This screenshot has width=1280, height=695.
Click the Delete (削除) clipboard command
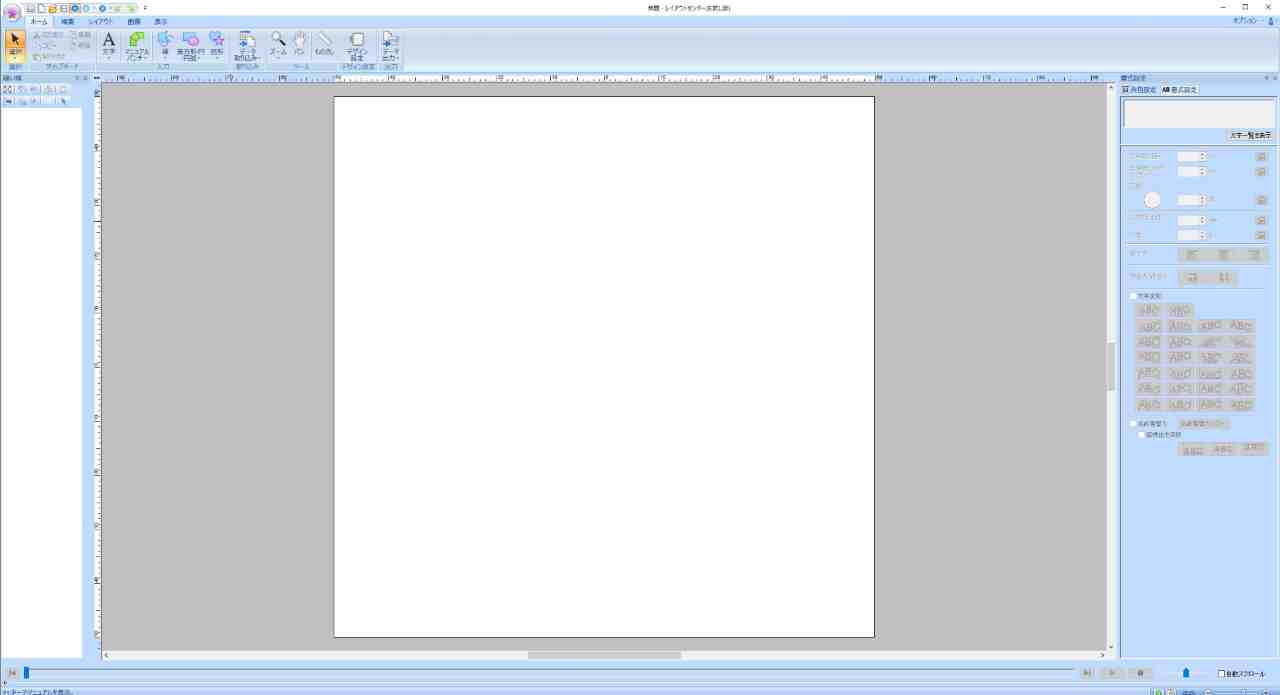[80, 46]
